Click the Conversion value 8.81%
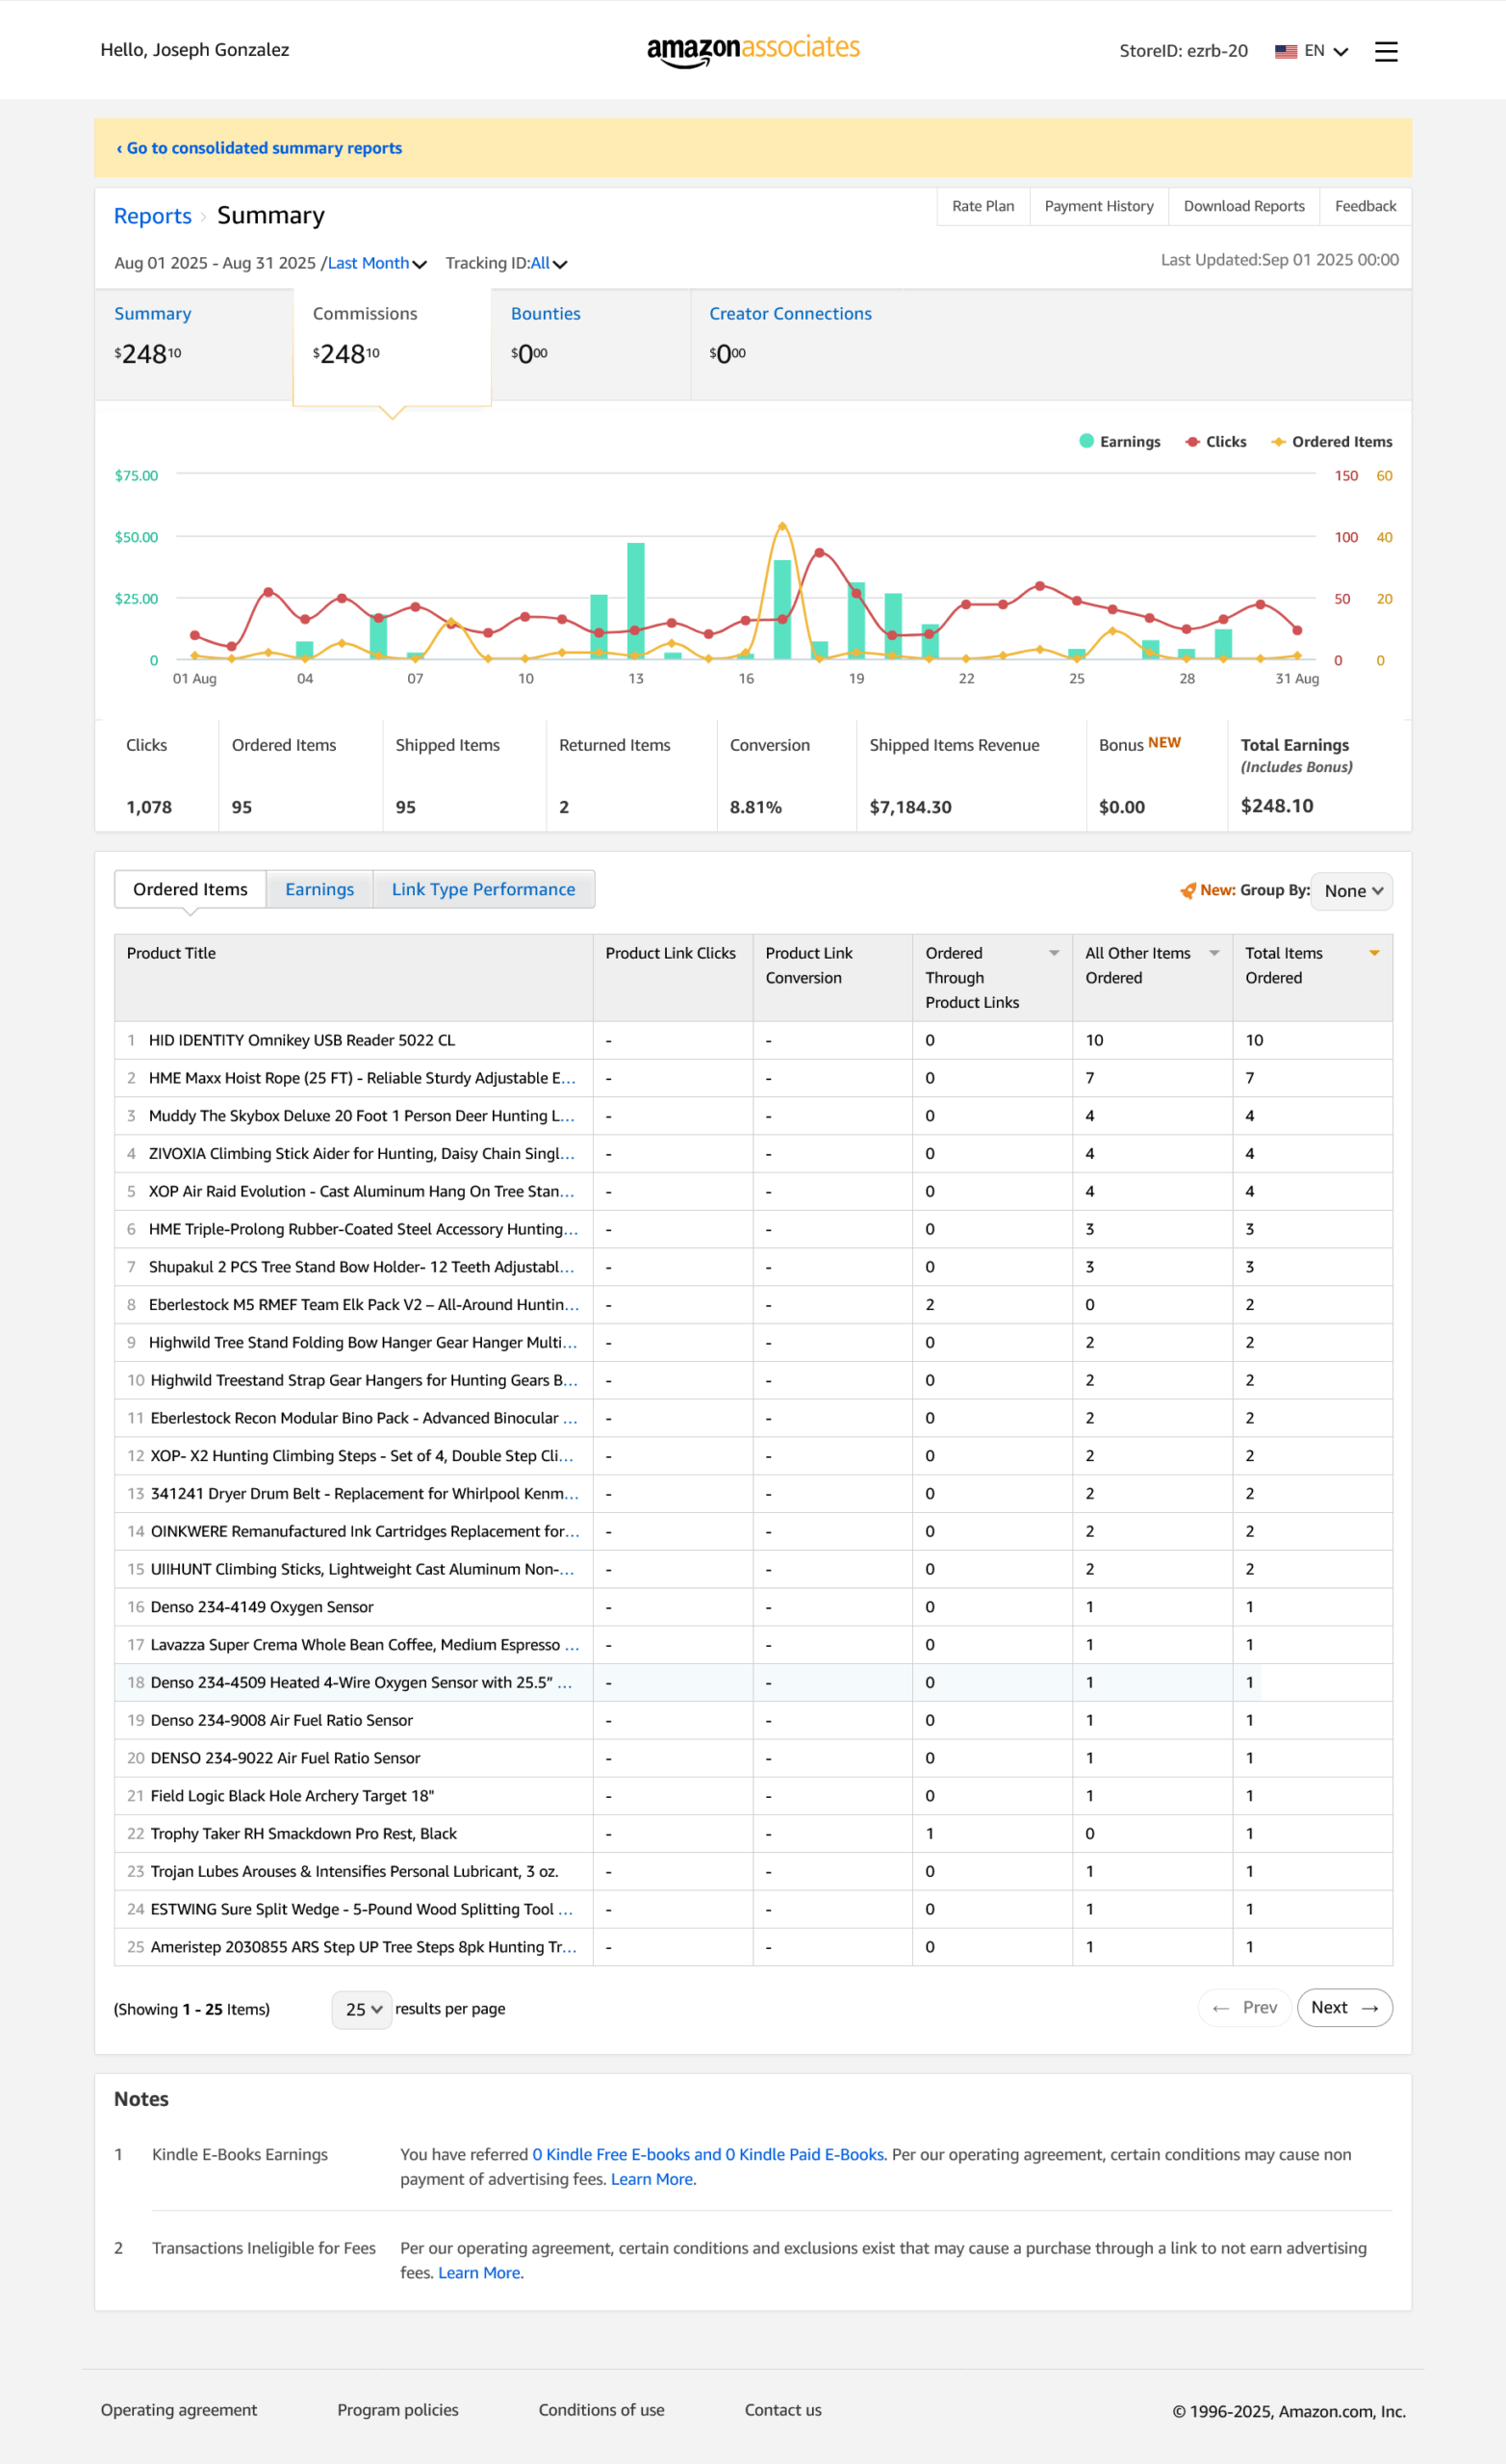This screenshot has height=2464, width=1506. coord(755,807)
